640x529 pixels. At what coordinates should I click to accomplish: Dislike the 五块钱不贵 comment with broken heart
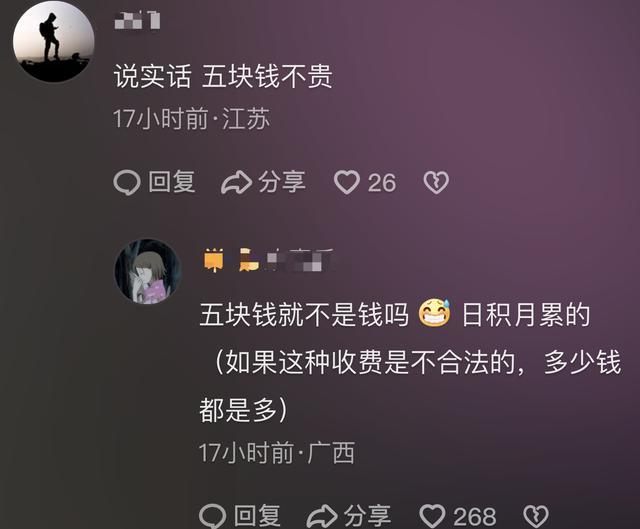(436, 182)
